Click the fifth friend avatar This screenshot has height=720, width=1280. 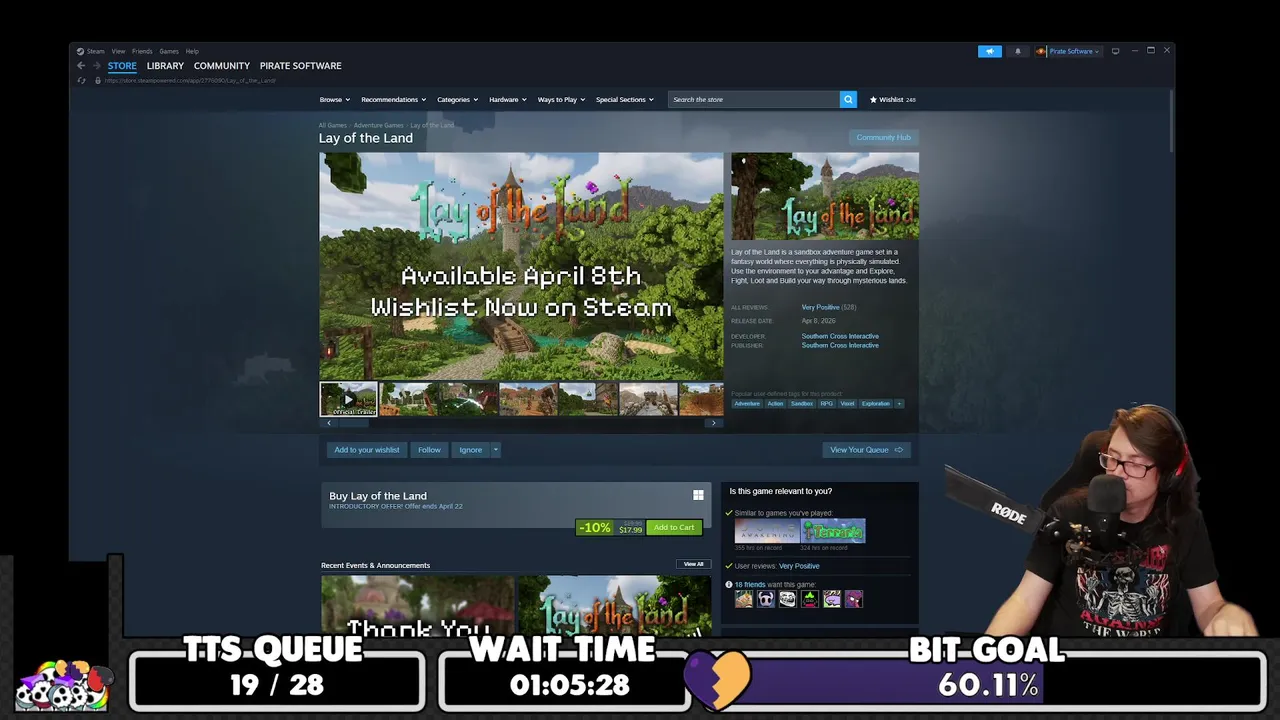click(831, 599)
